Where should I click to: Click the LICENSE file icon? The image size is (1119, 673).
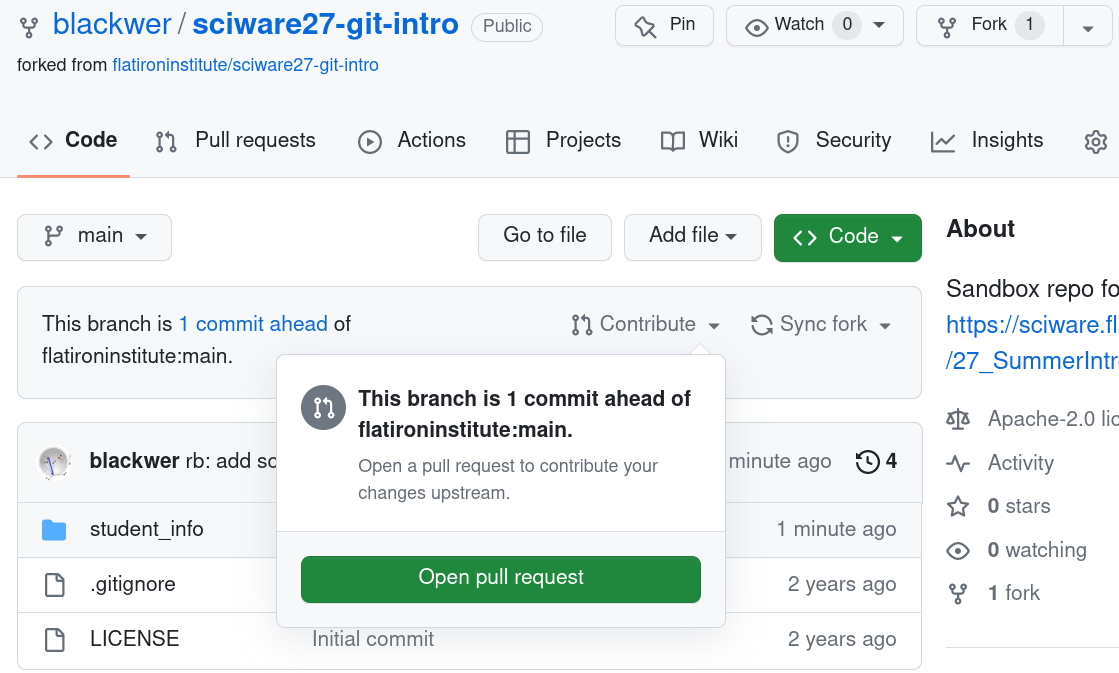[x=55, y=639]
